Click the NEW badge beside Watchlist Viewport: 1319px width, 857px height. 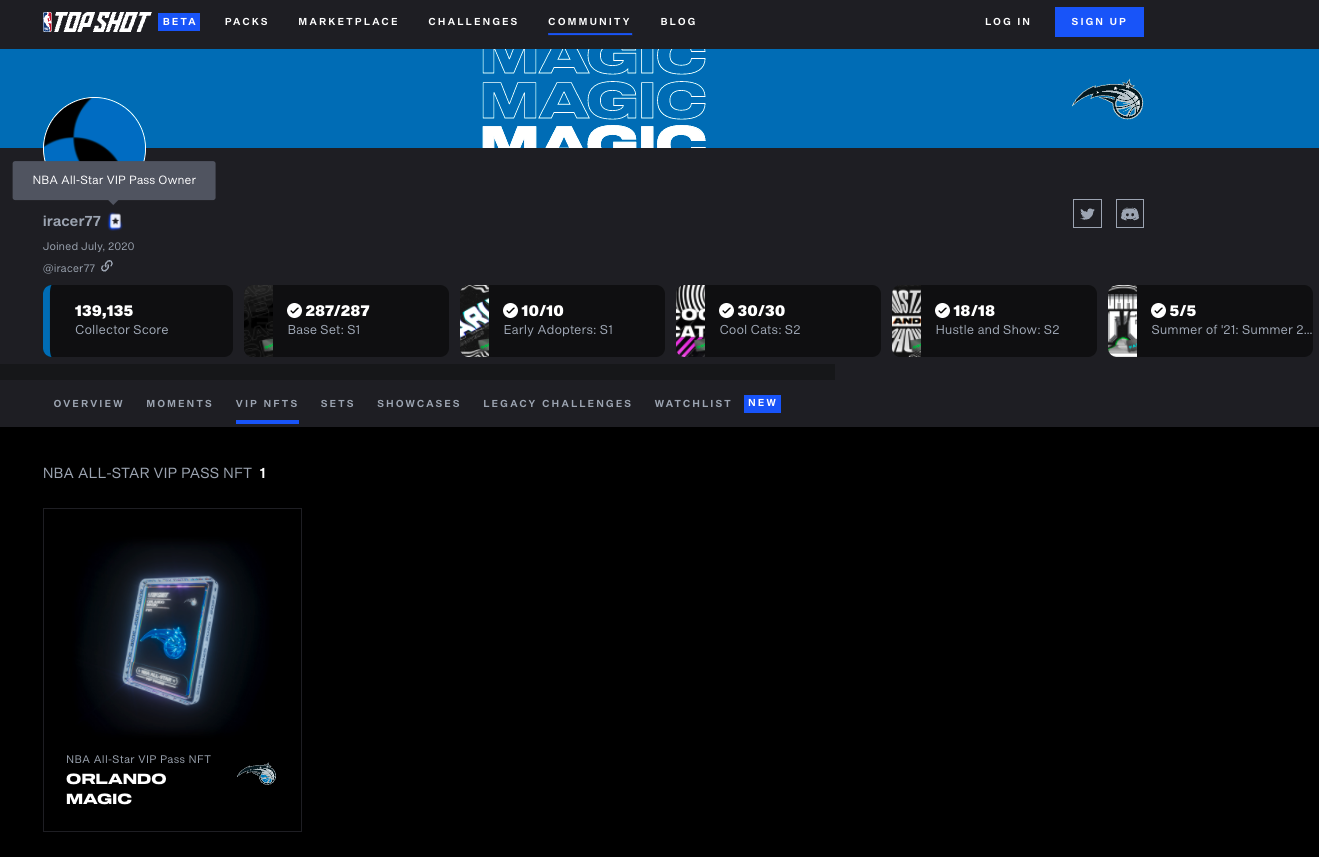point(762,404)
